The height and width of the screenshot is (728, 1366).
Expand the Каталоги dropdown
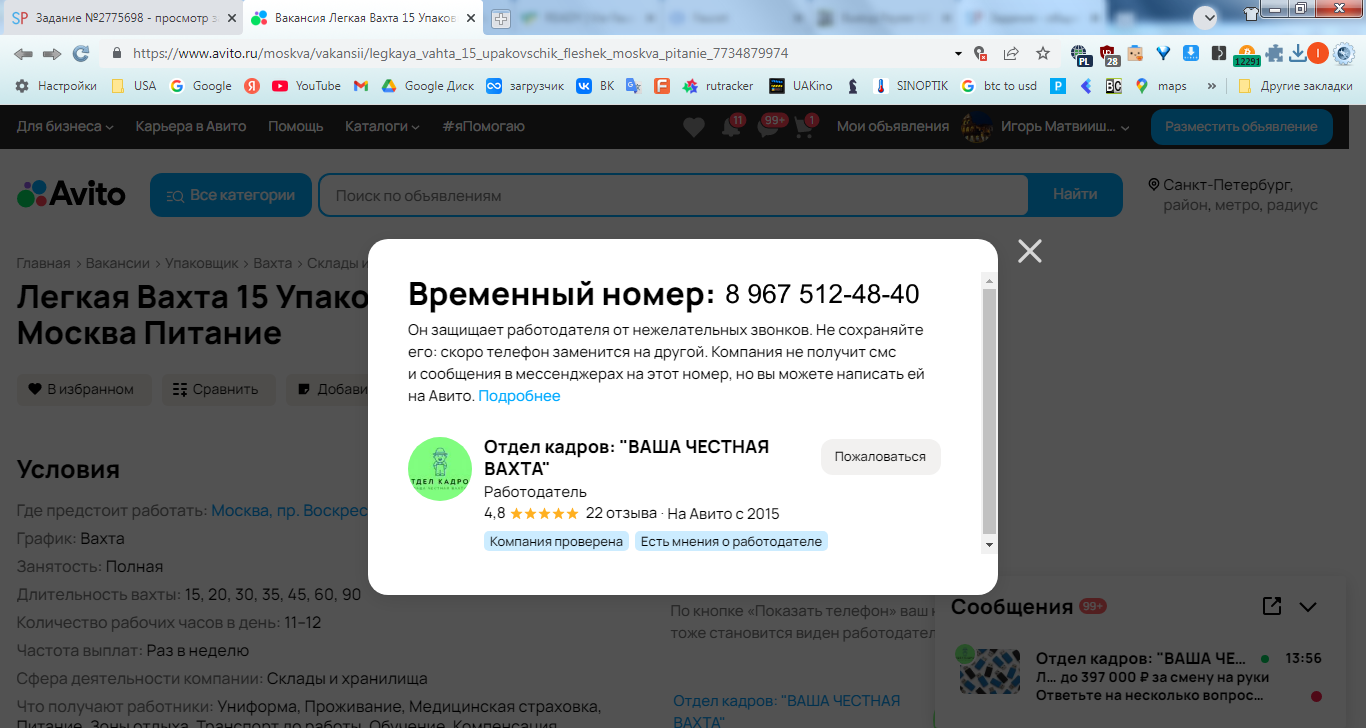coord(383,126)
